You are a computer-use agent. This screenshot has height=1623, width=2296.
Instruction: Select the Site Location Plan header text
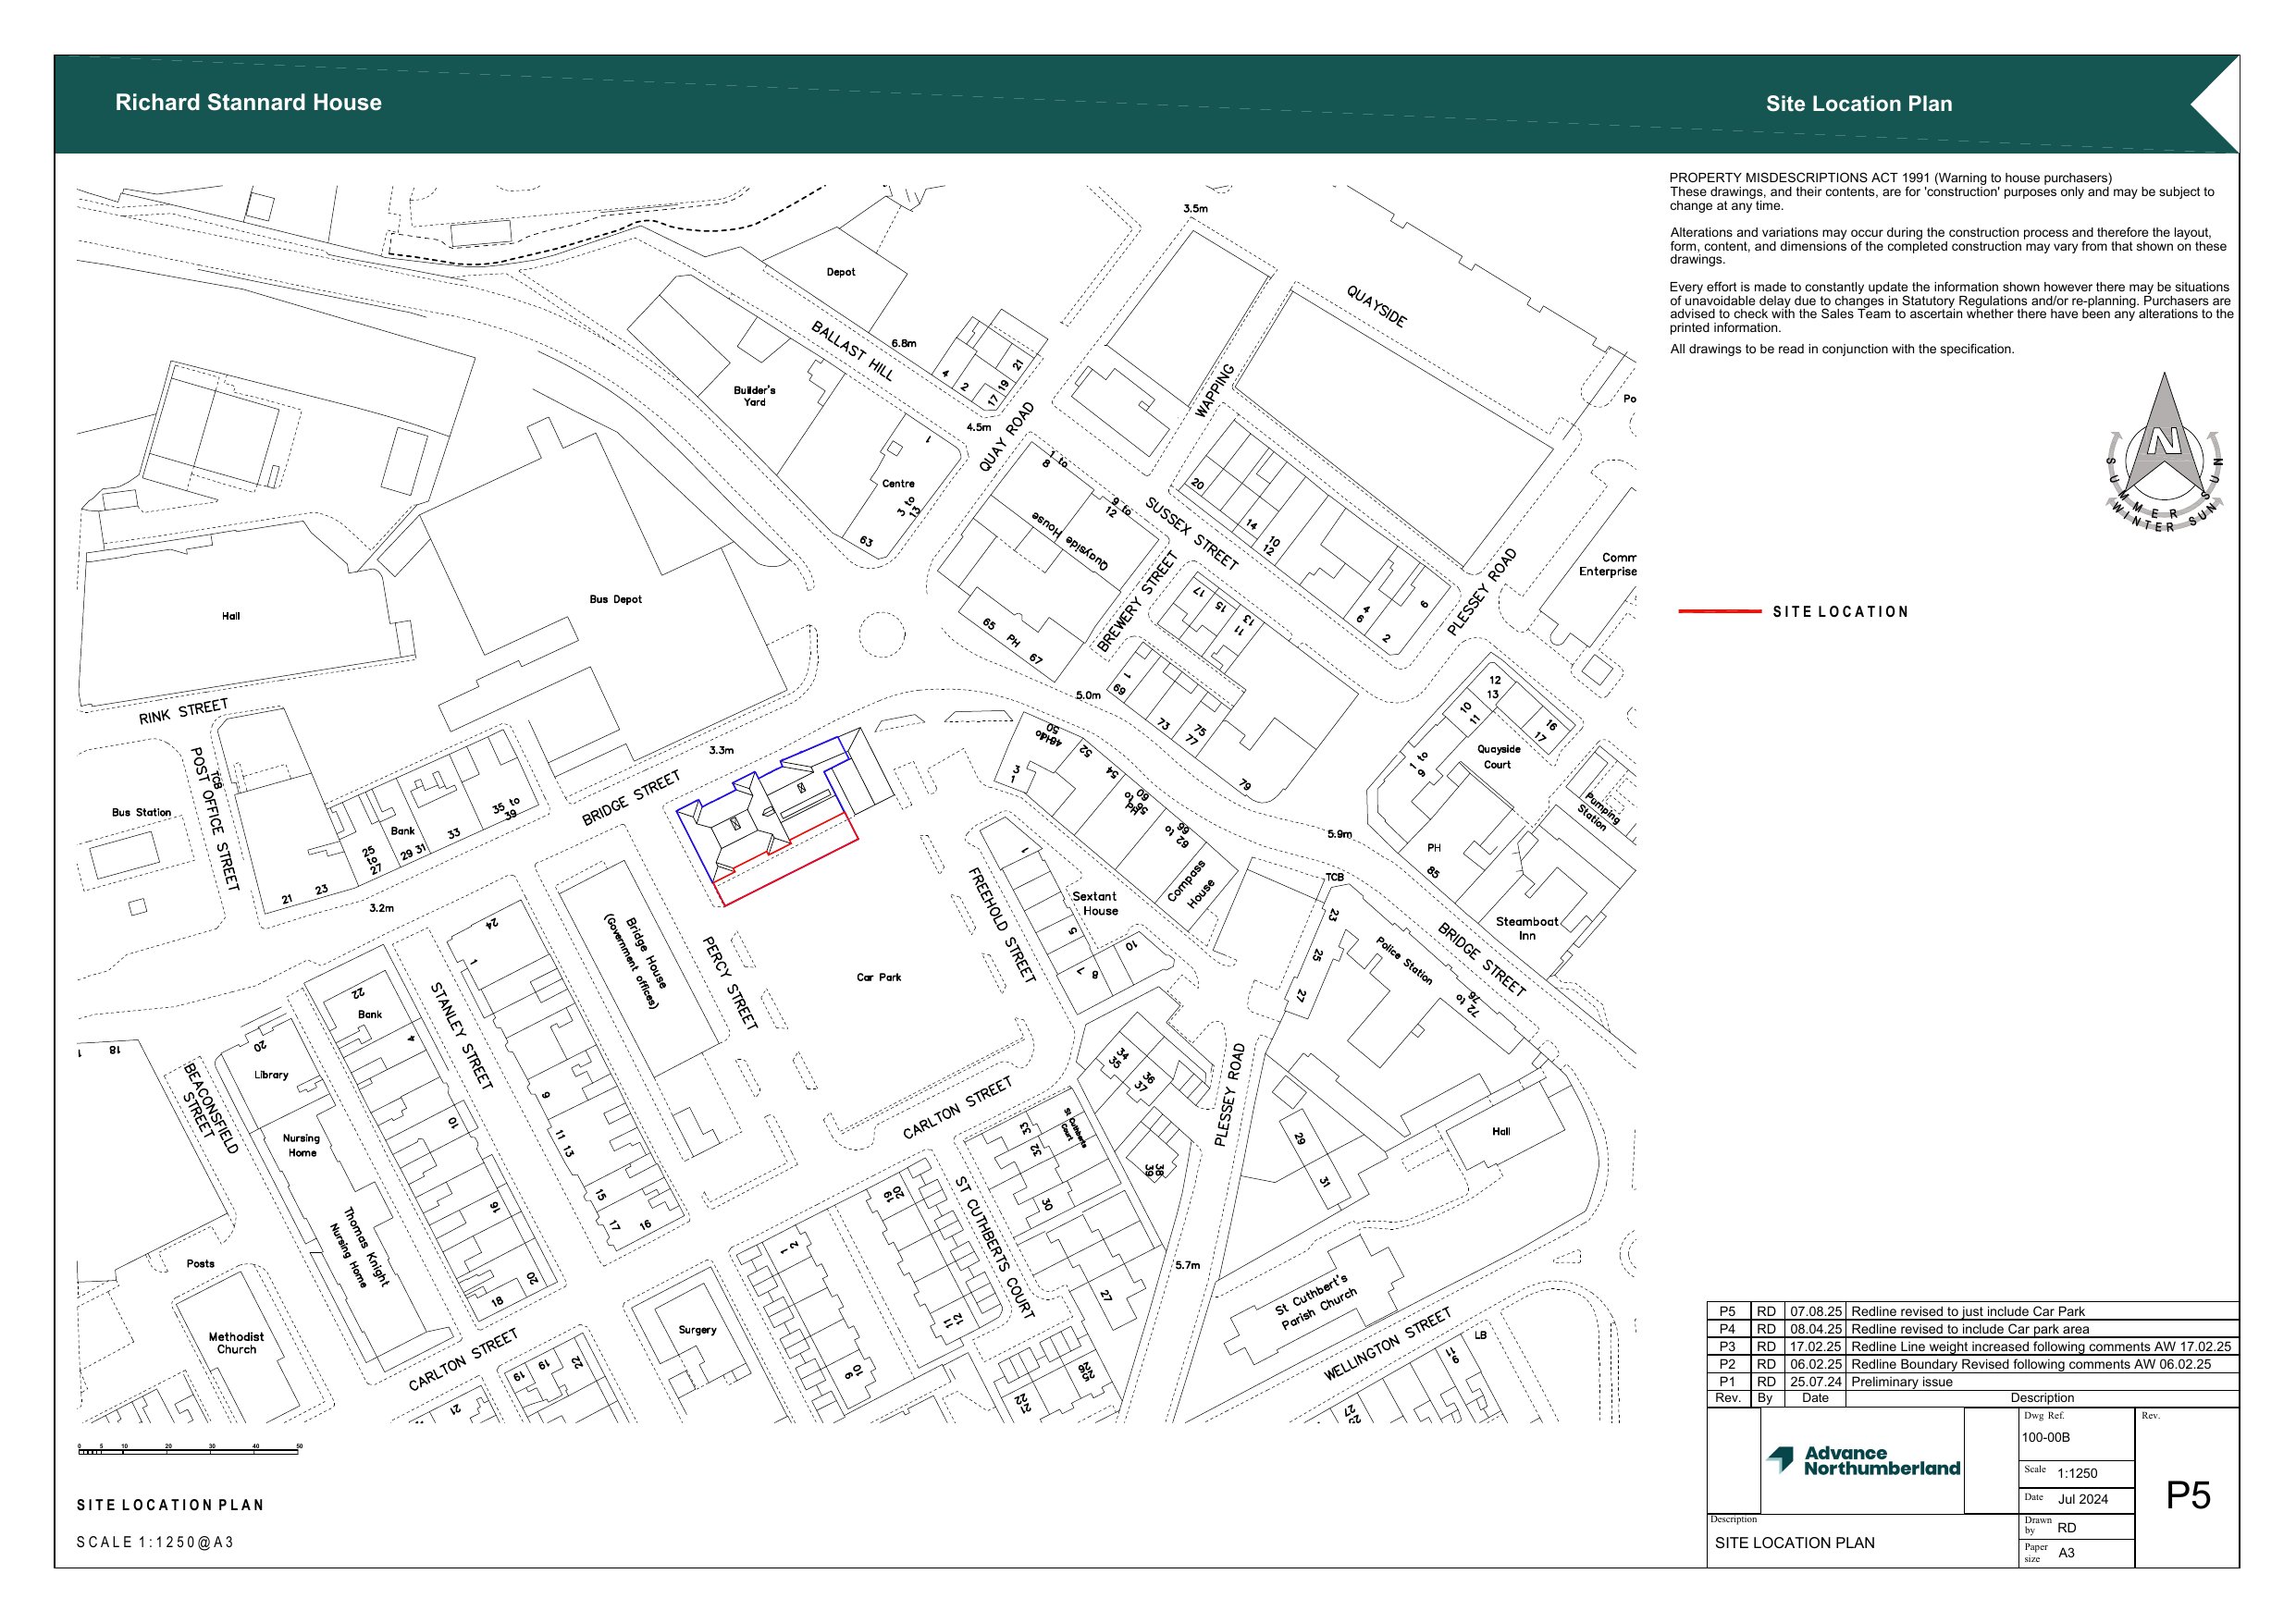coord(1858,104)
